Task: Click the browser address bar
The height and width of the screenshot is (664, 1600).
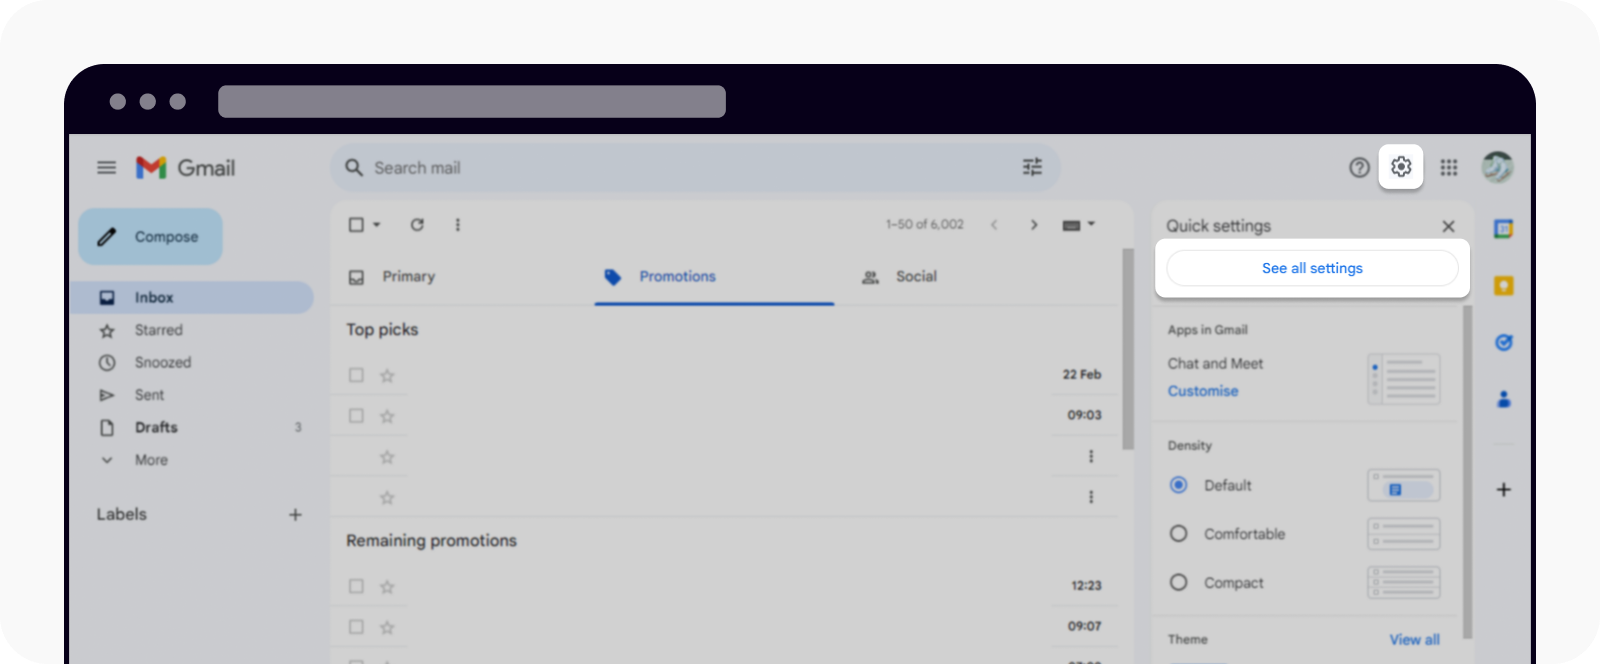Action: click(472, 102)
